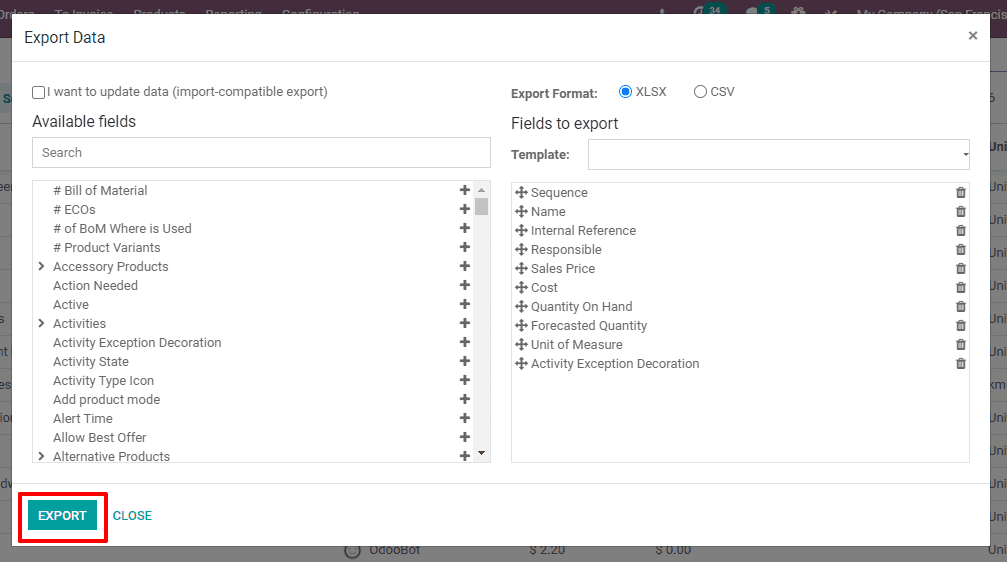Delete Quantity On Hand export field

(961, 306)
